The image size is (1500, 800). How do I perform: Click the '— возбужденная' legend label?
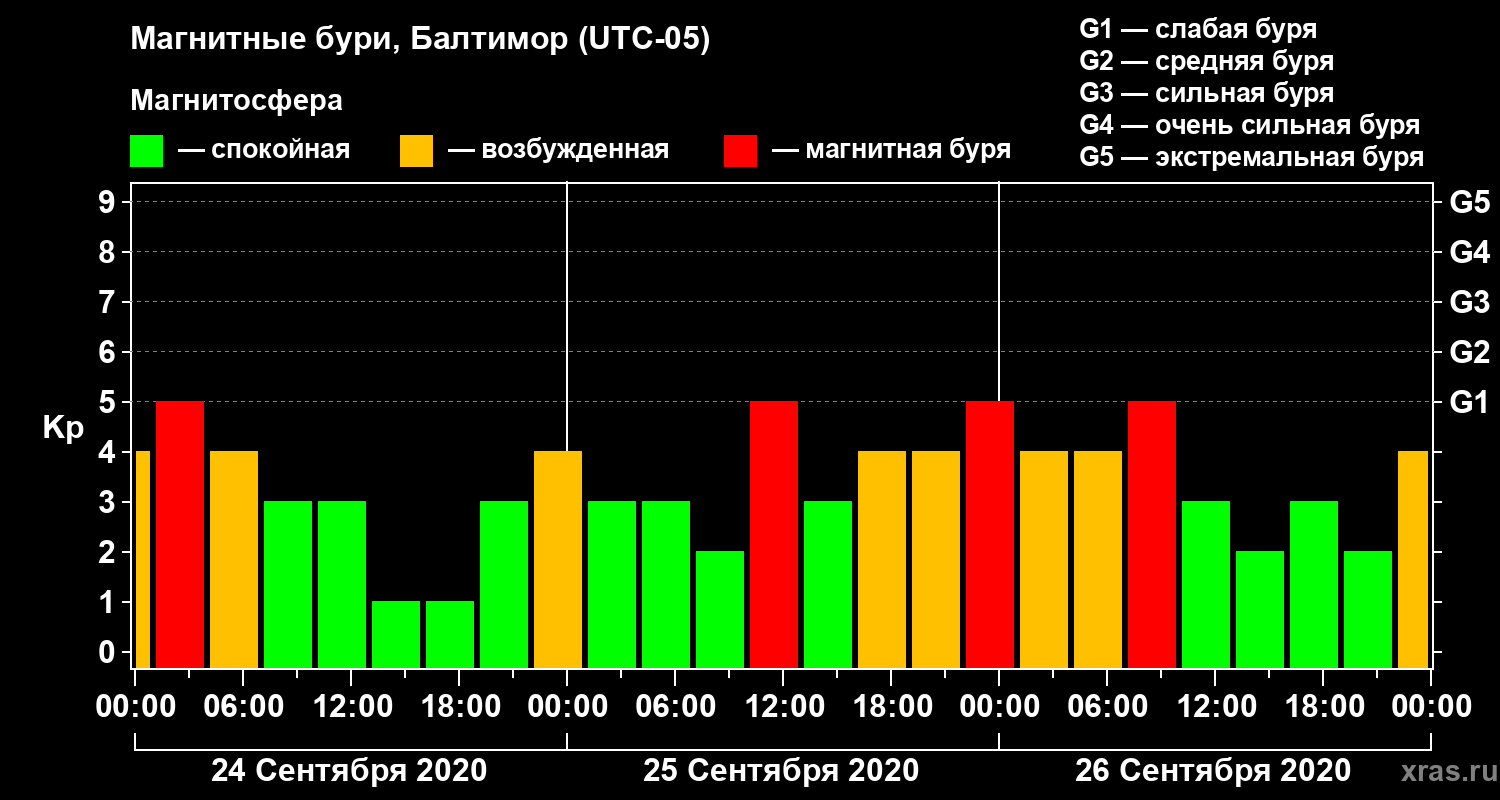(x=559, y=151)
